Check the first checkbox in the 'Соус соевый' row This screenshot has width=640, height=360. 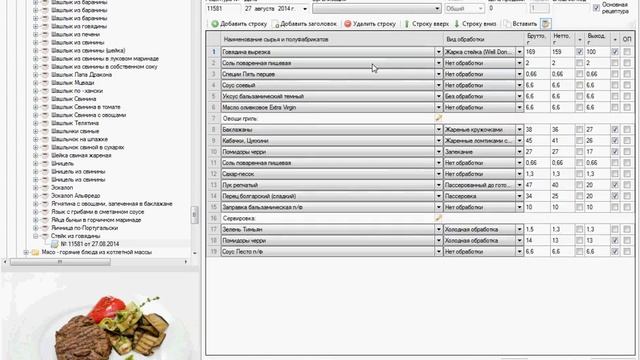point(580,85)
